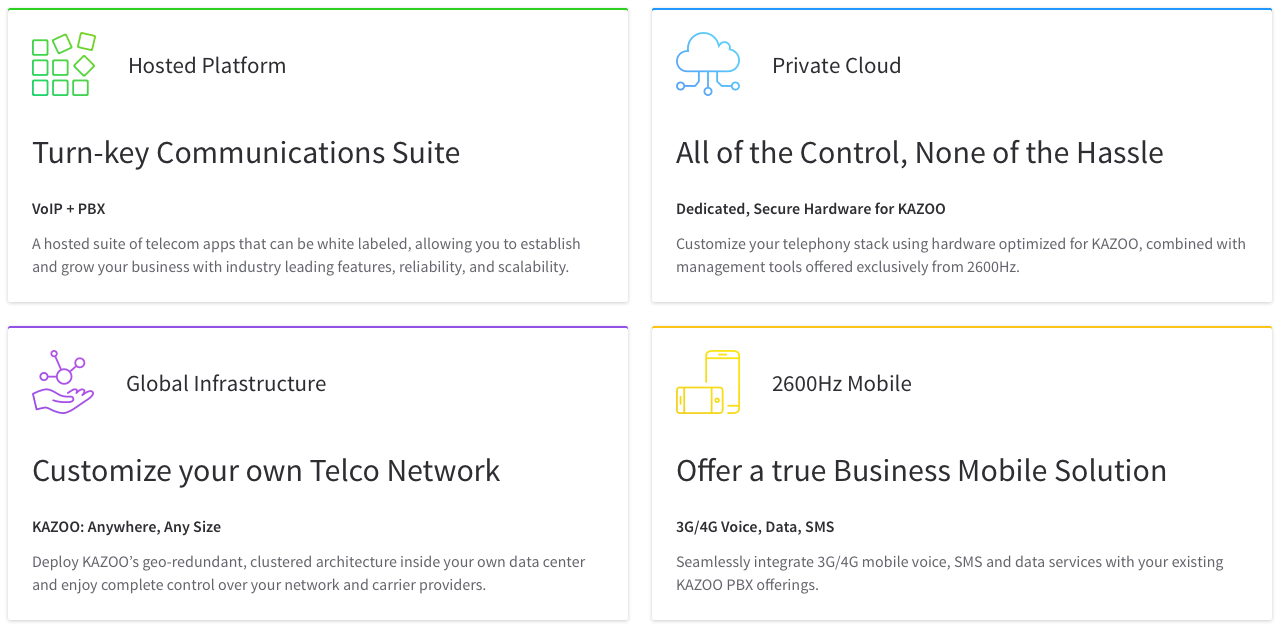The height and width of the screenshot is (628, 1280).
Task: Open Offer a true Business Mobile Solution
Action: pos(921,471)
